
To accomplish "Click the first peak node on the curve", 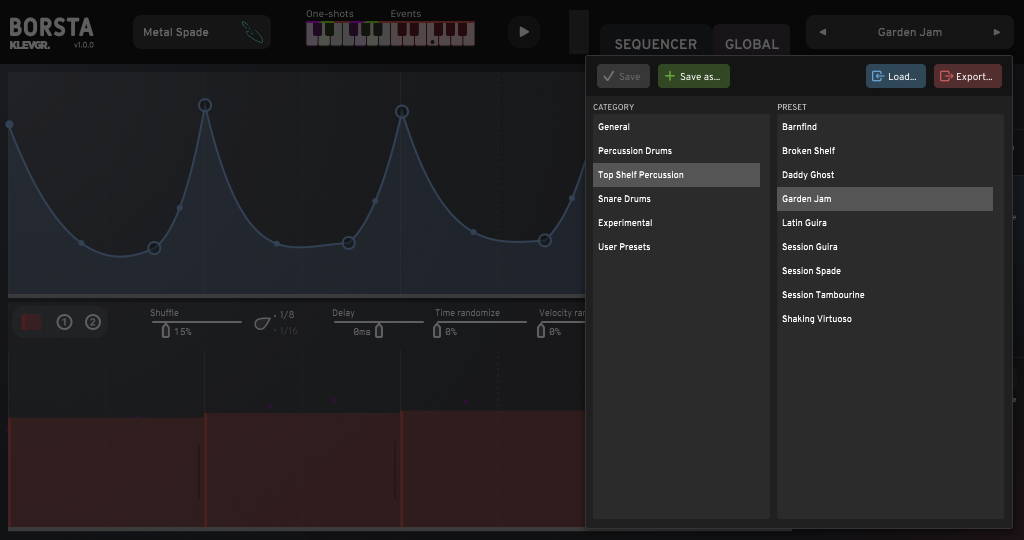I will click(205, 105).
